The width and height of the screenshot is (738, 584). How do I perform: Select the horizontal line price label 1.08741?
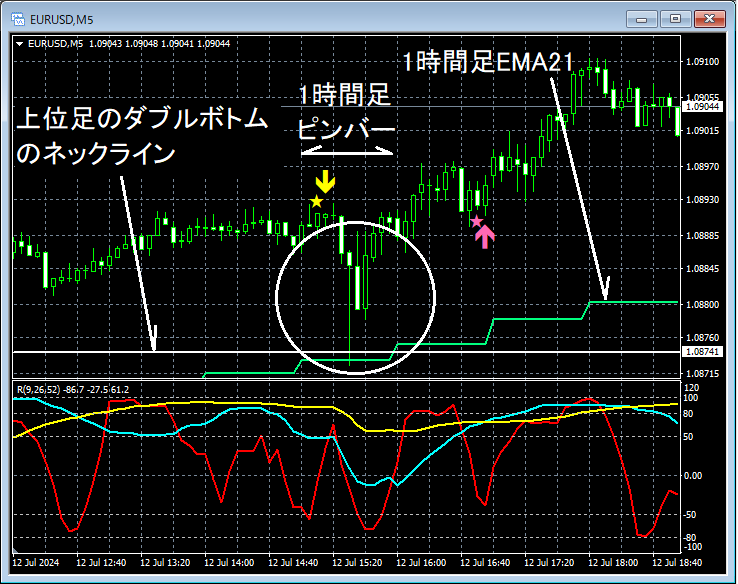pos(702,352)
